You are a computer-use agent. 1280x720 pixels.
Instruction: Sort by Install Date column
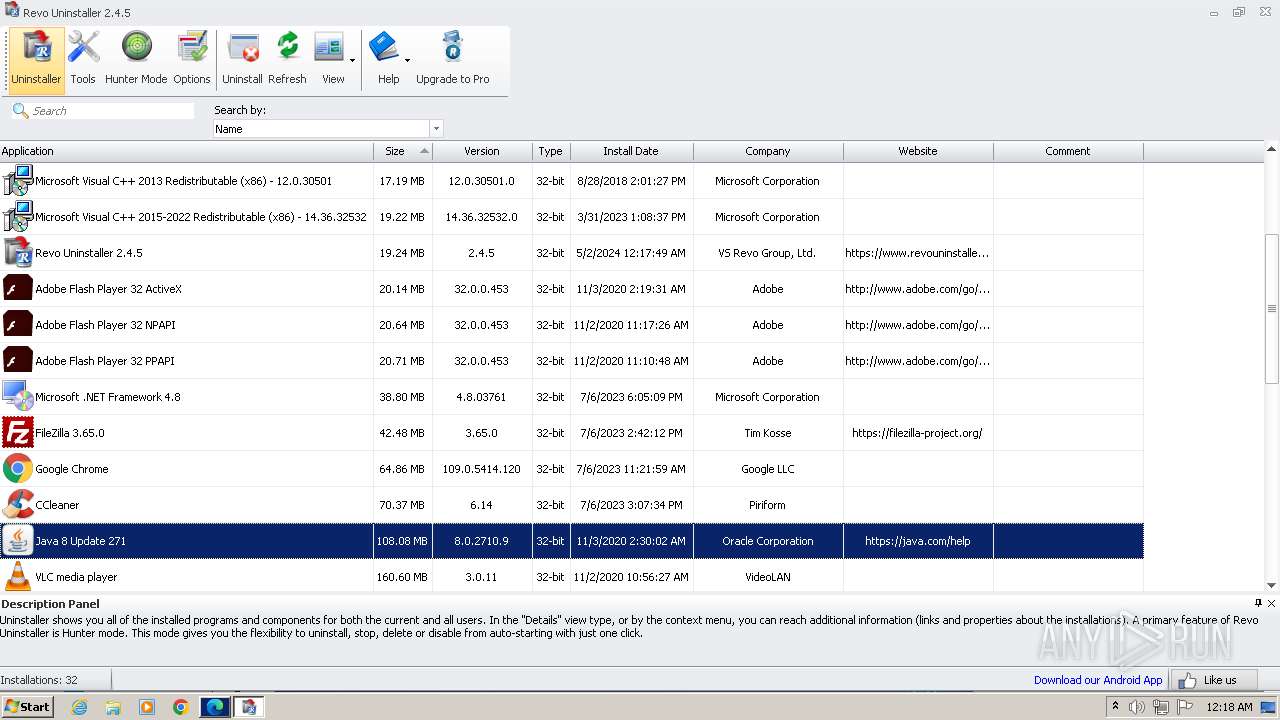click(631, 151)
